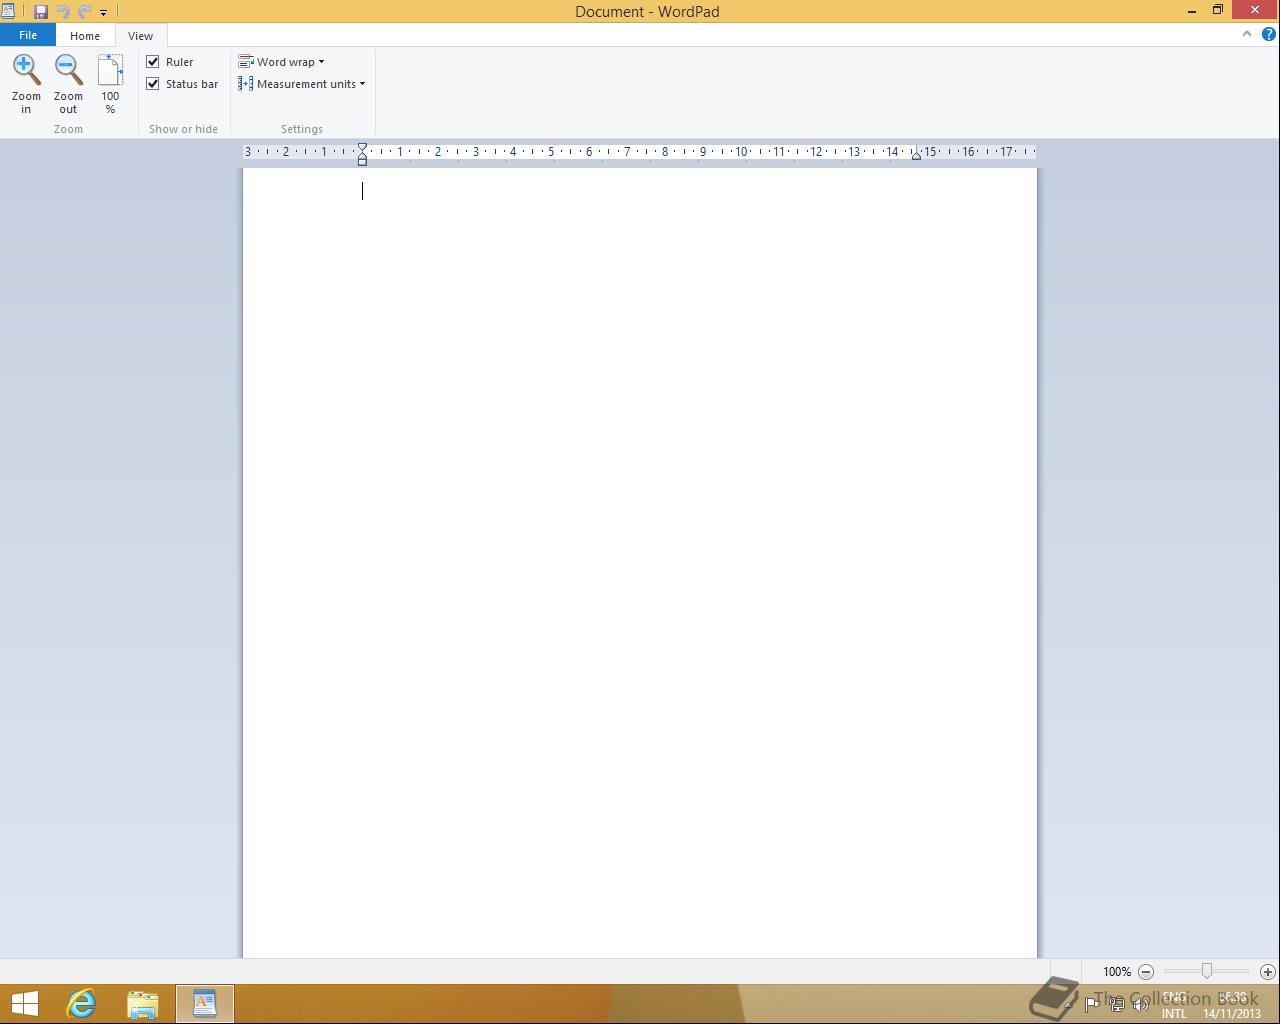The image size is (1280, 1024).
Task: Open the taskbar clock showing 14/11/2013
Action: (x=1232, y=1005)
